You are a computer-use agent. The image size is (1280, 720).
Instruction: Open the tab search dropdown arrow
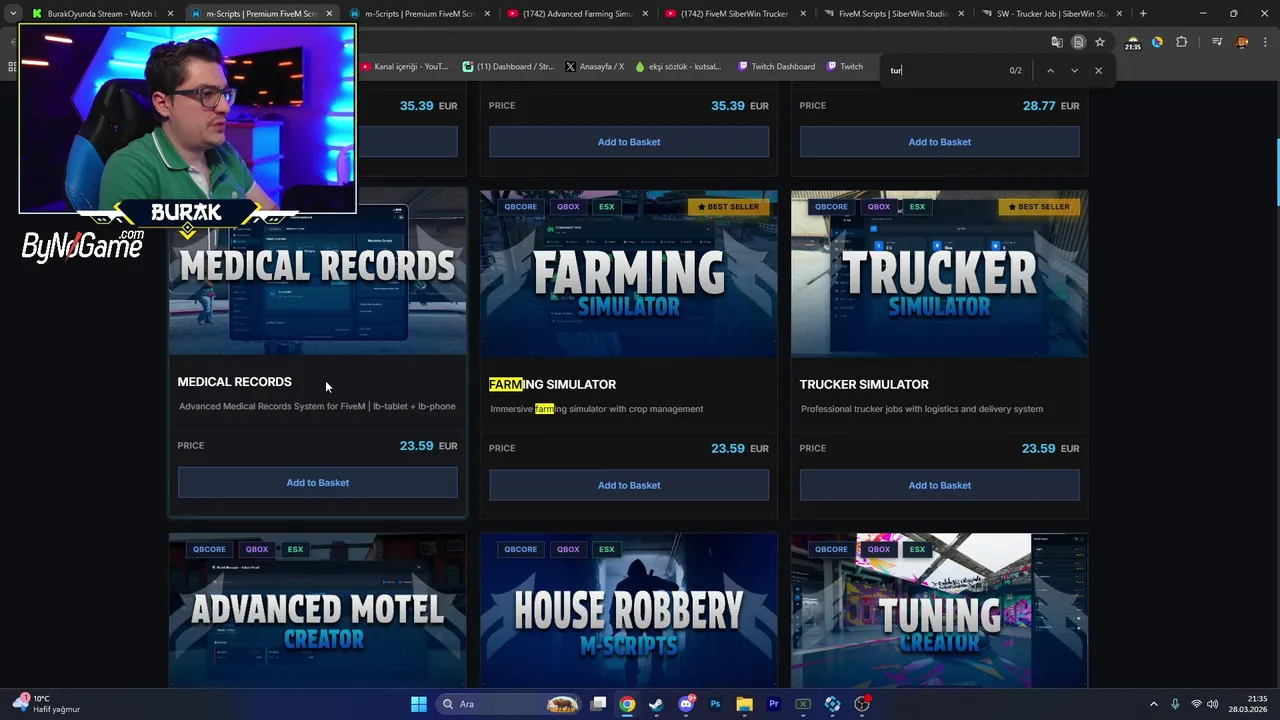click(12, 14)
